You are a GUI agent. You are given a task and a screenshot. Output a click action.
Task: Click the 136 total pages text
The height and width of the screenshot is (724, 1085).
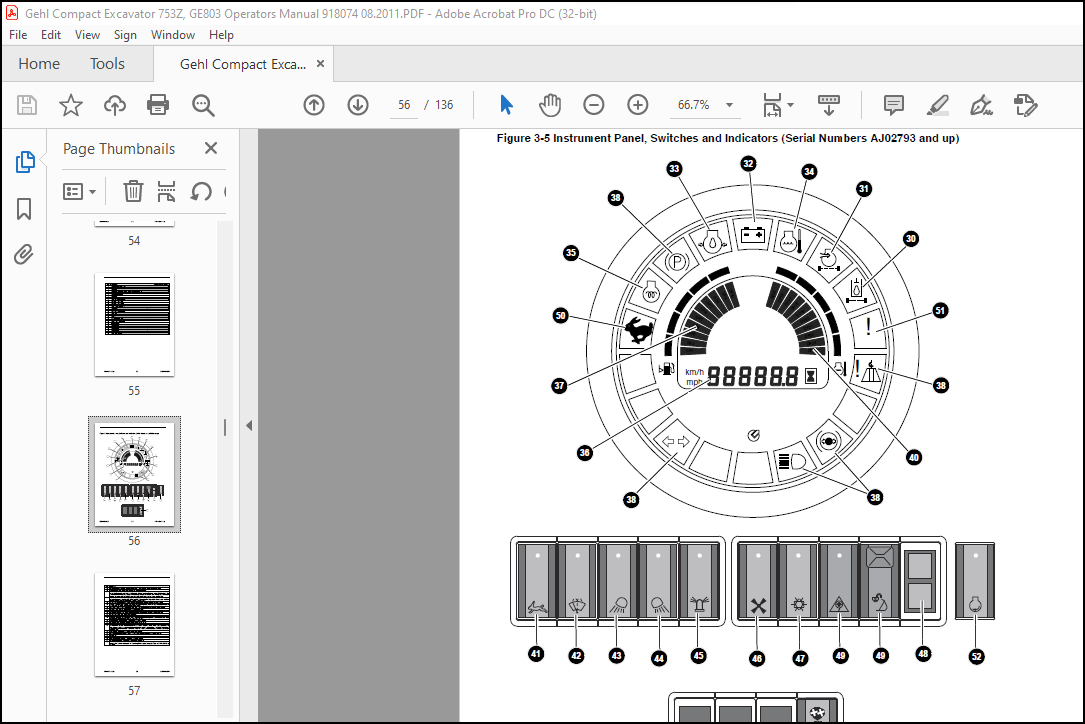(444, 105)
